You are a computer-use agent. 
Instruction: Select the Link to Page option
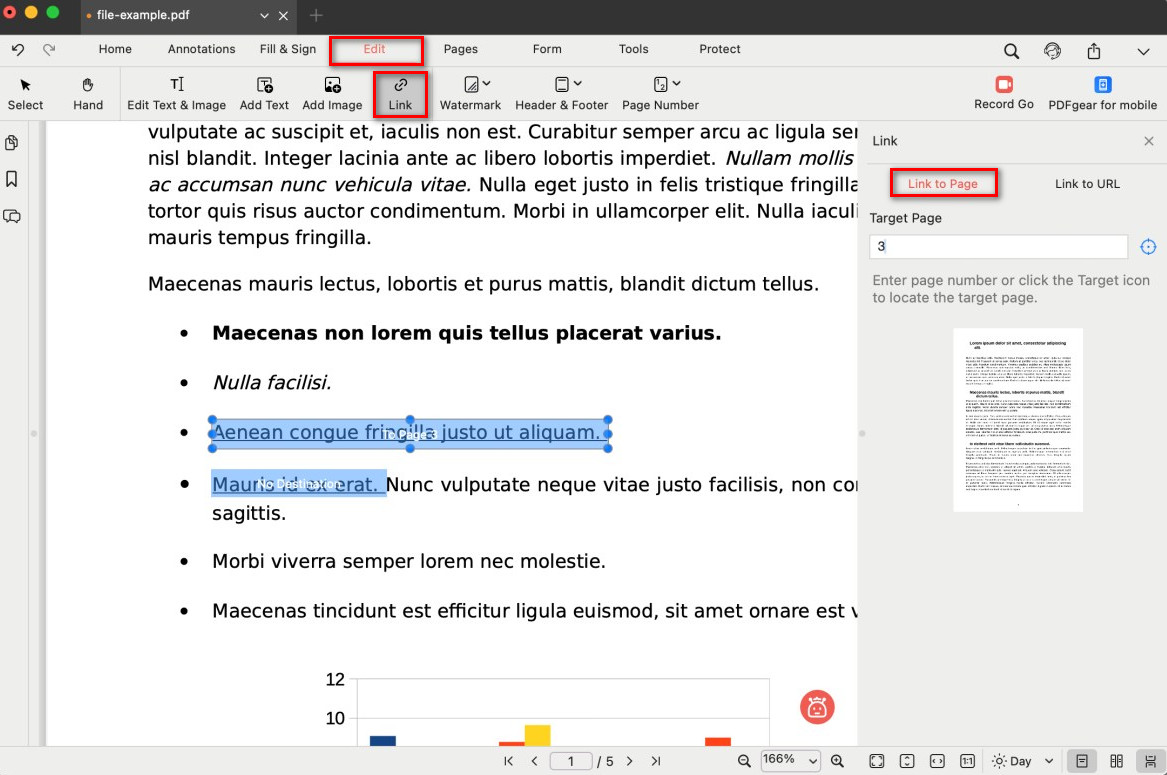[942, 184]
